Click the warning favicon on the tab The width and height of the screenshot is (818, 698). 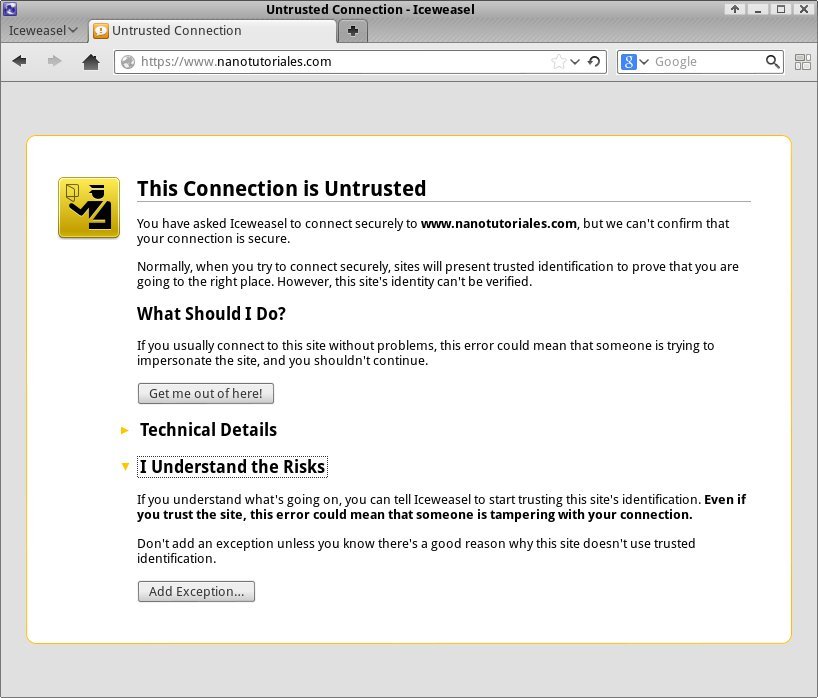point(100,31)
